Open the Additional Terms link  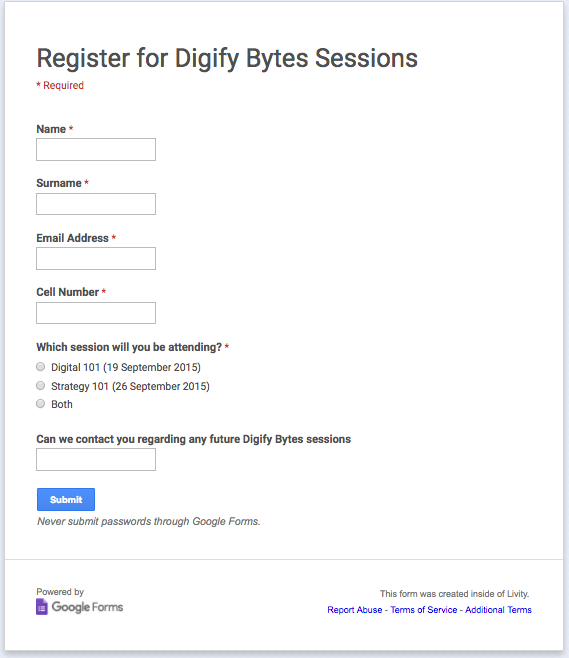[x=498, y=610]
